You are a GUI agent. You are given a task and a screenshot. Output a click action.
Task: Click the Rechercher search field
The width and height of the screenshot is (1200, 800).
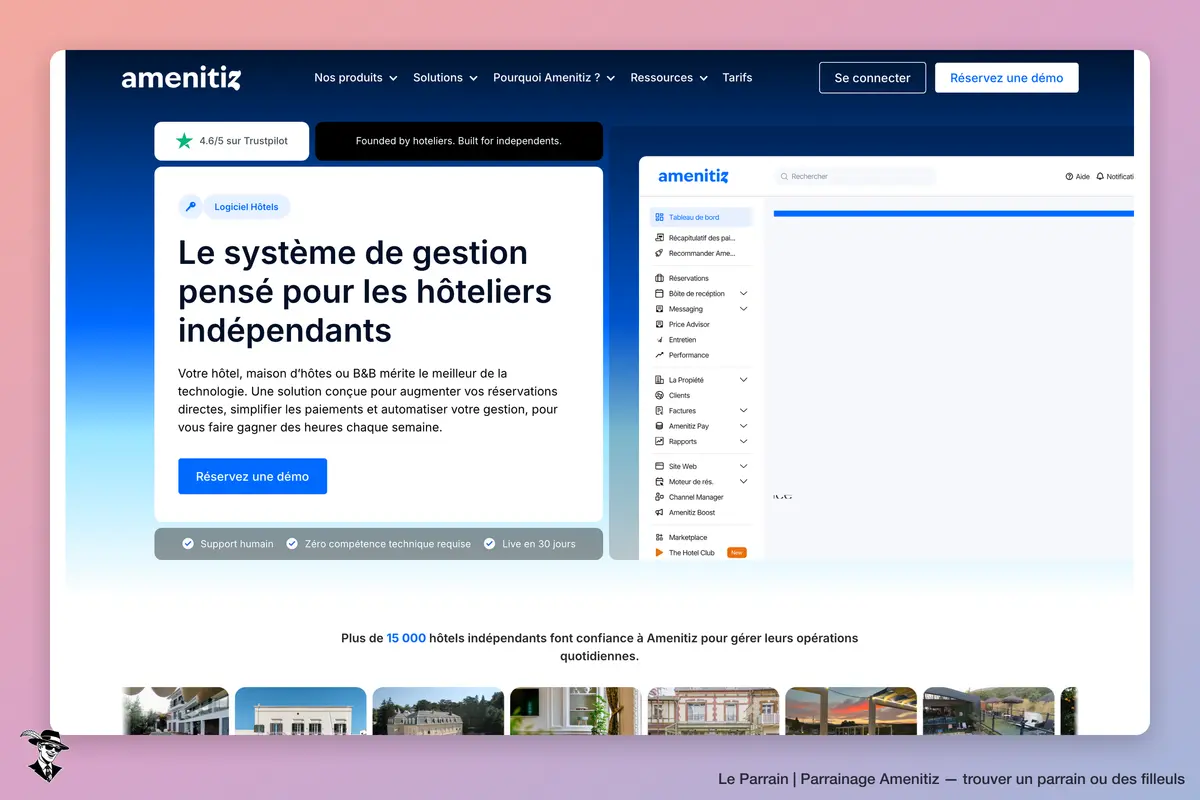point(855,176)
